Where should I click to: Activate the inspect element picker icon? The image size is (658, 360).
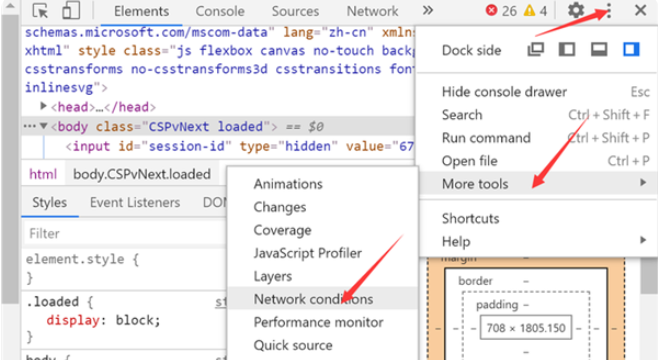pos(40,10)
